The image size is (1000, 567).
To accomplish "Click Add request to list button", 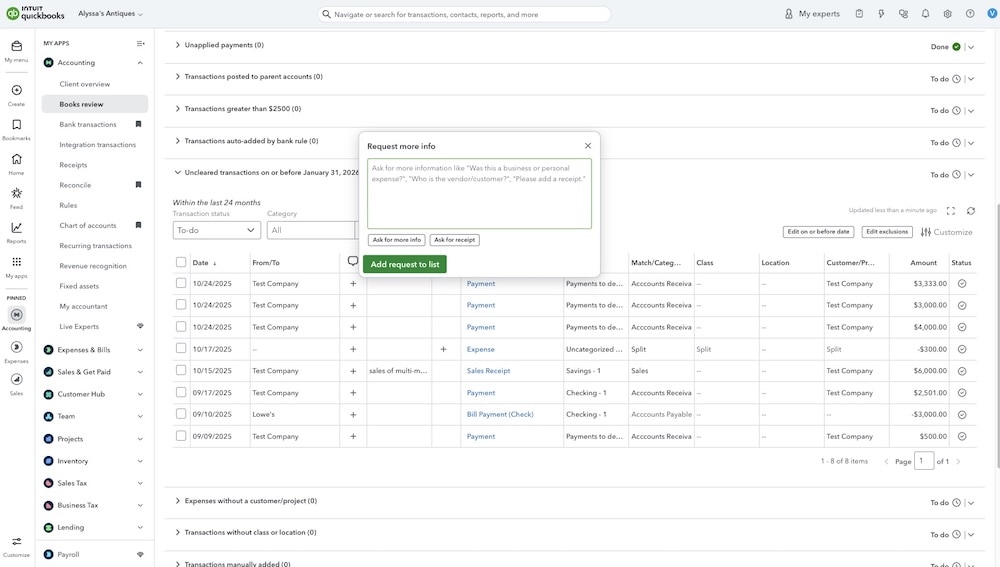I will pos(405,264).
